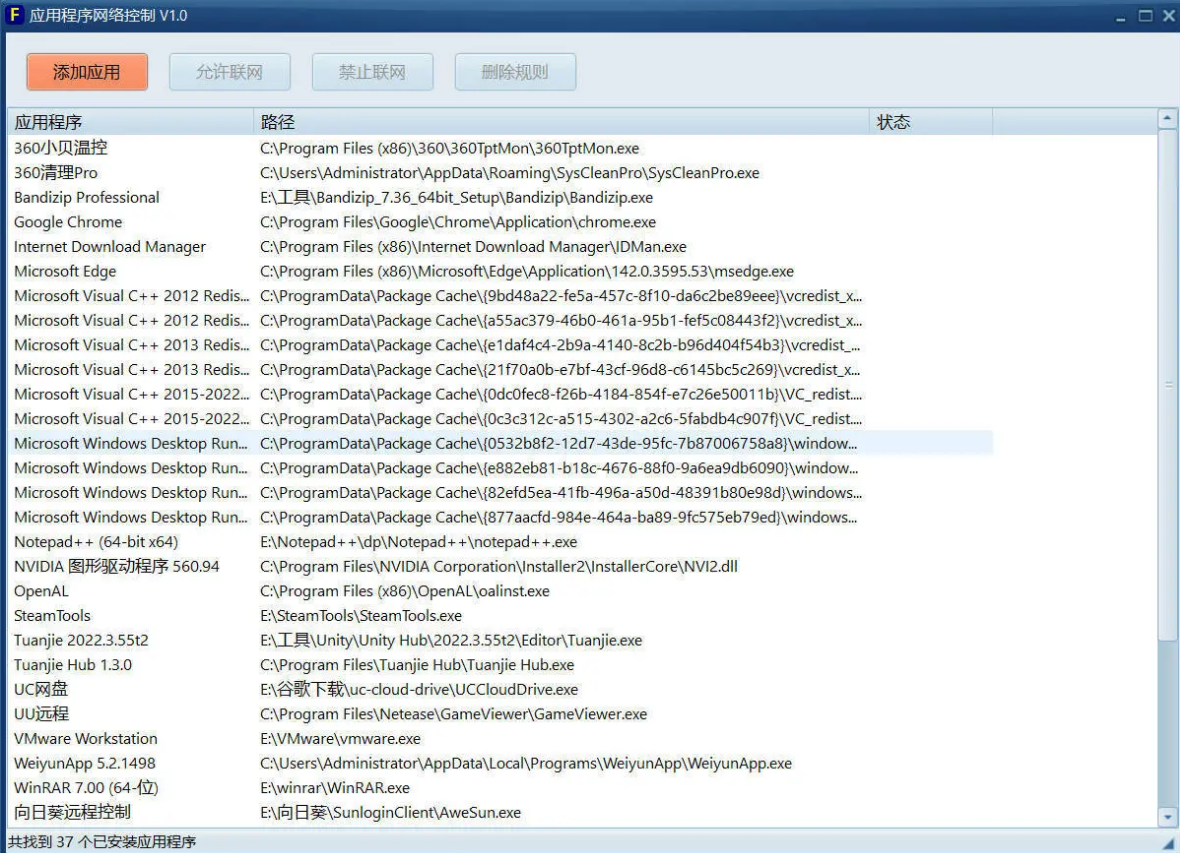Select the Microsoft Edge entry
The image size is (1180, 853).
tap(65, 271)
